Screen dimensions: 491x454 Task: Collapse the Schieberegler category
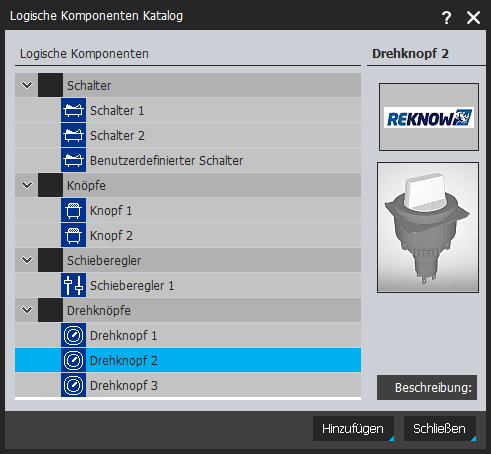point(27,260)
